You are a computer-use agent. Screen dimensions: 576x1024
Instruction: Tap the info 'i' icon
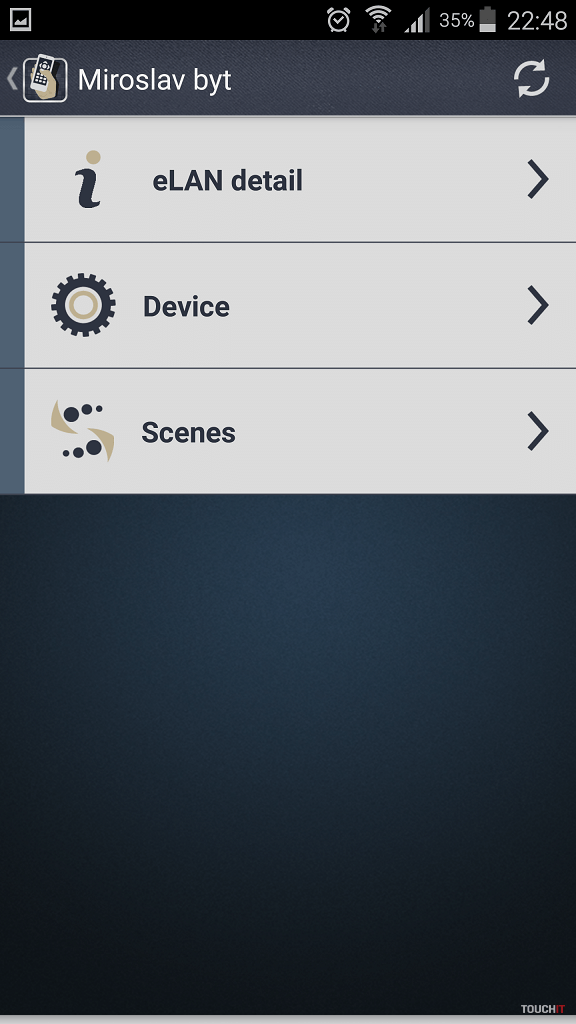click(88, 180)
